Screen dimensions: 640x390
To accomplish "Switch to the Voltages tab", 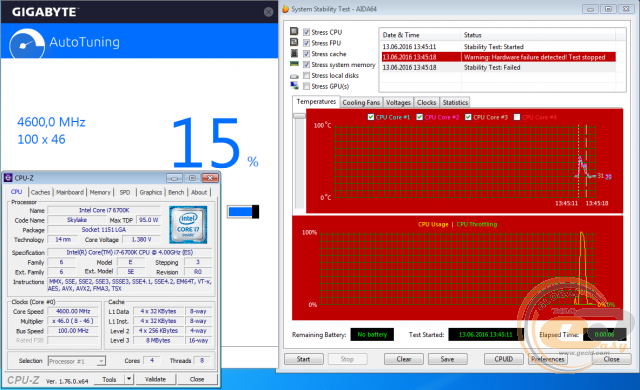I will coord(398,102).
